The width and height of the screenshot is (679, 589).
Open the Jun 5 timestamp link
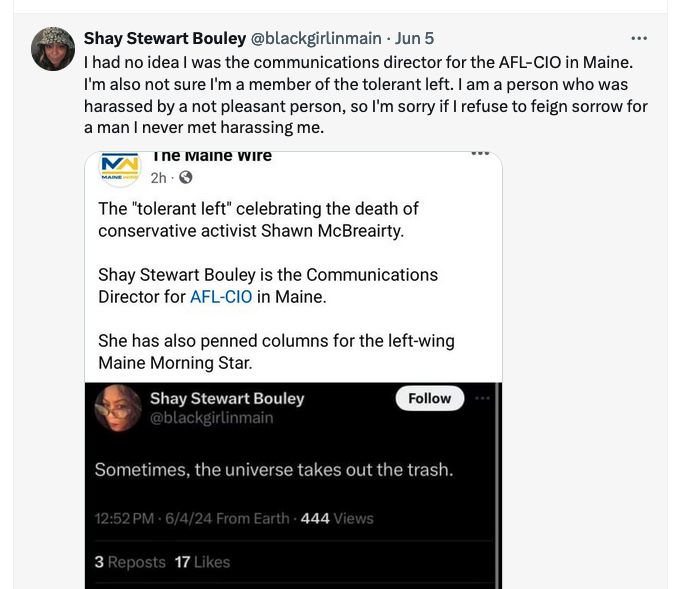coord(415,38)
